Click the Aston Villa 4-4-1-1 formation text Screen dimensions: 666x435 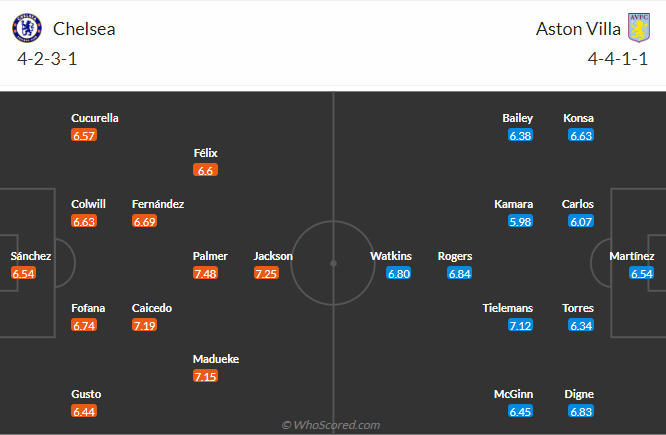tap(618, 59)
